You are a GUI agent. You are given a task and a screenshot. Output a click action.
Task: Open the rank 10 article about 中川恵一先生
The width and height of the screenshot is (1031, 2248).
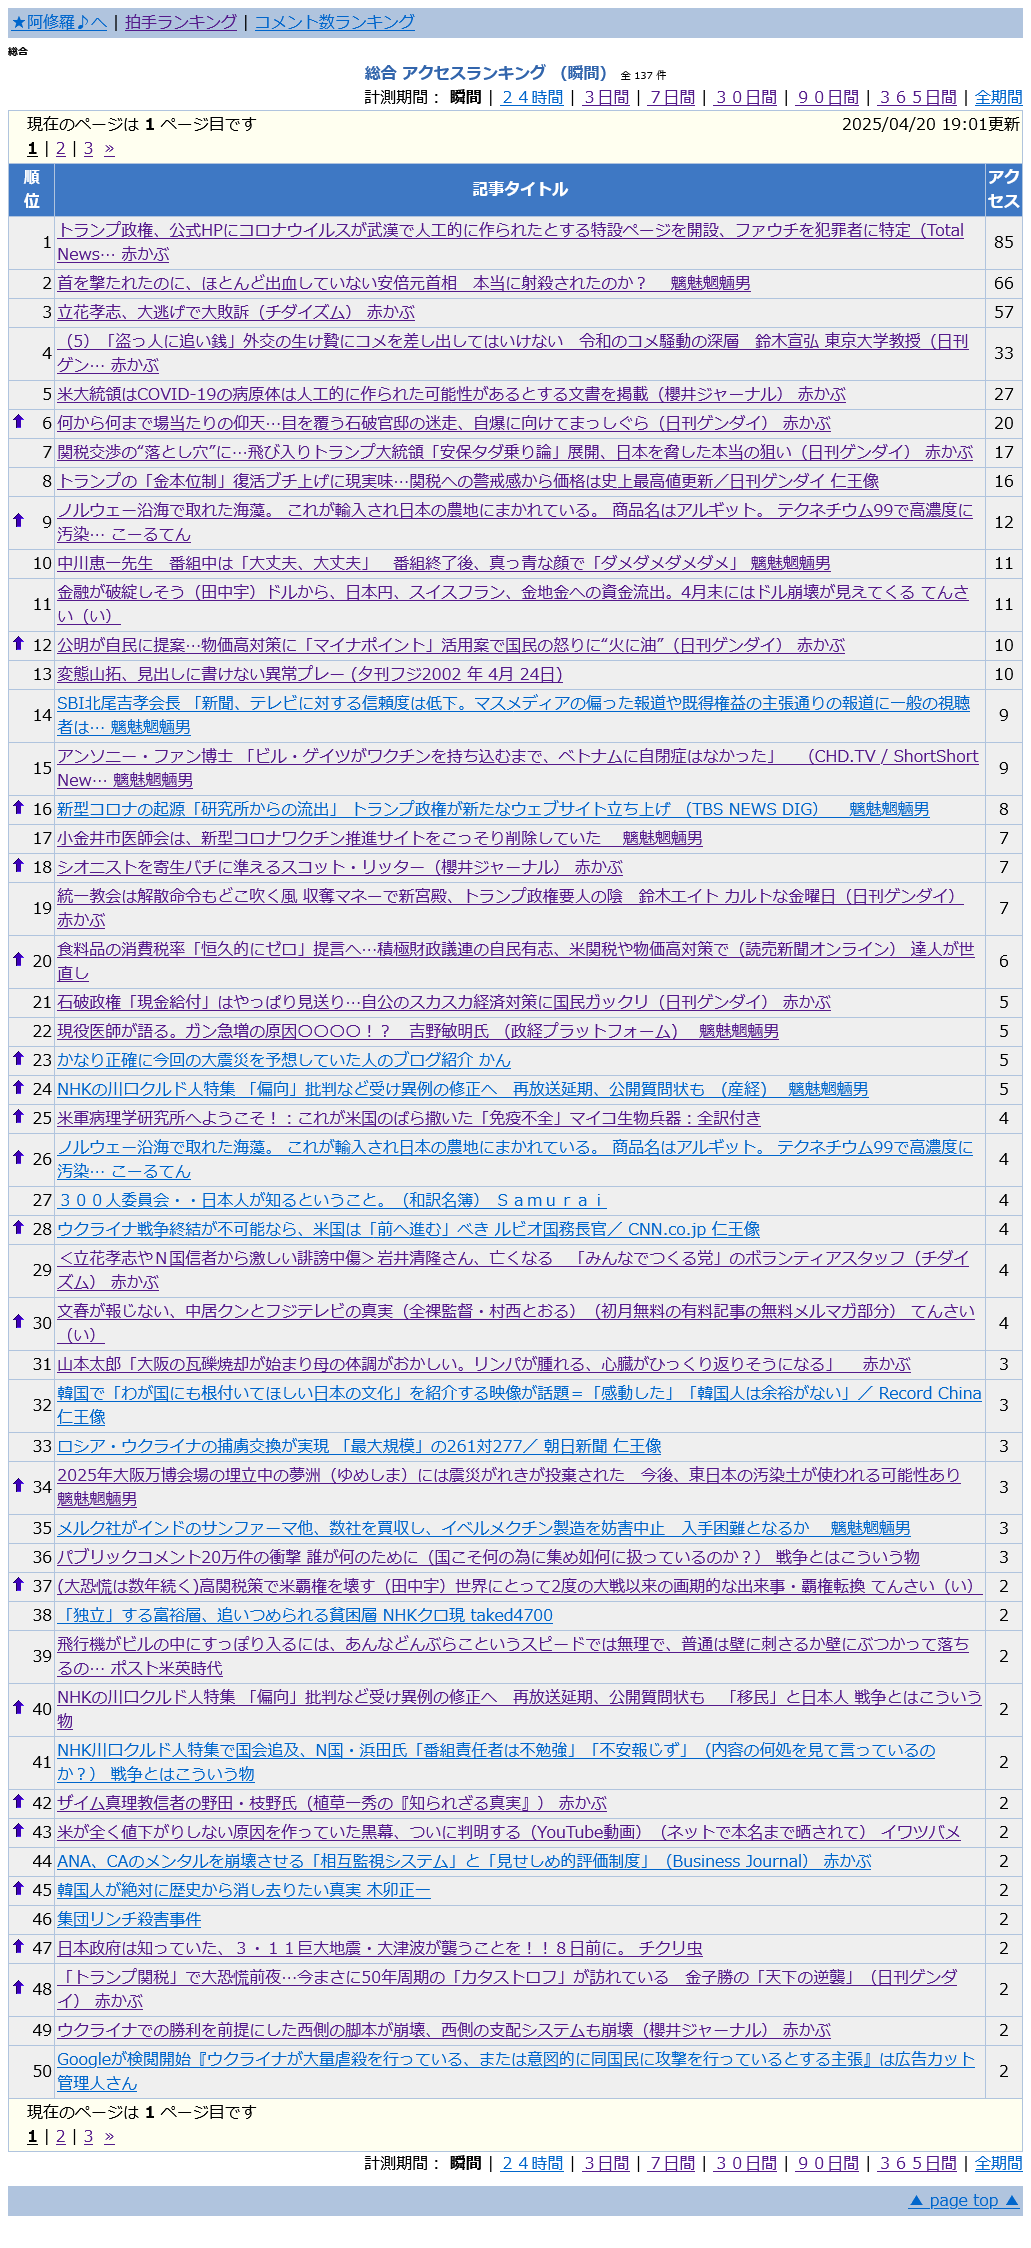pos(443,563)
